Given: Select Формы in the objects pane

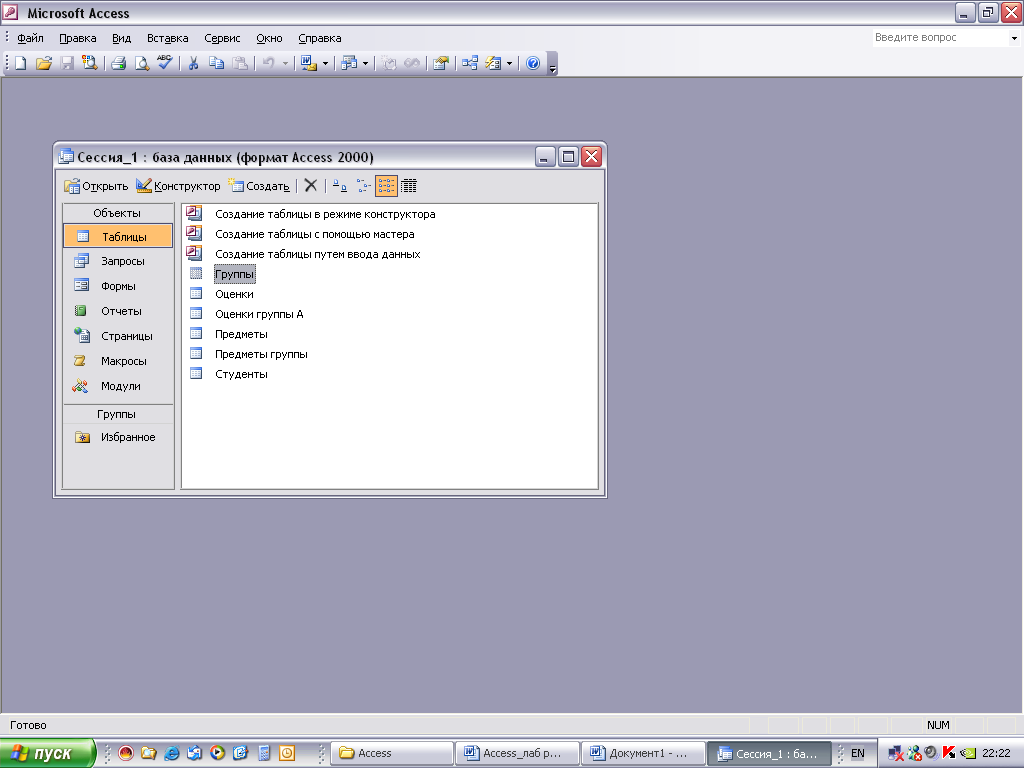Looking at the screenshot, I should [118, 286].
